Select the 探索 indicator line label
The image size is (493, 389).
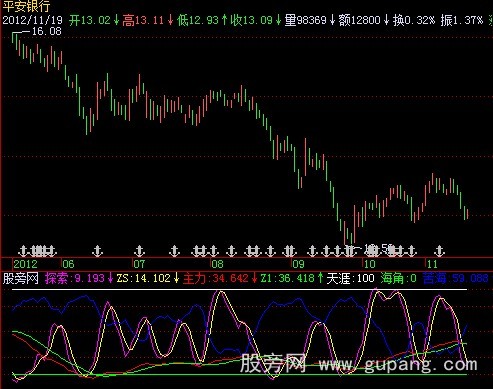pos(57,278)
